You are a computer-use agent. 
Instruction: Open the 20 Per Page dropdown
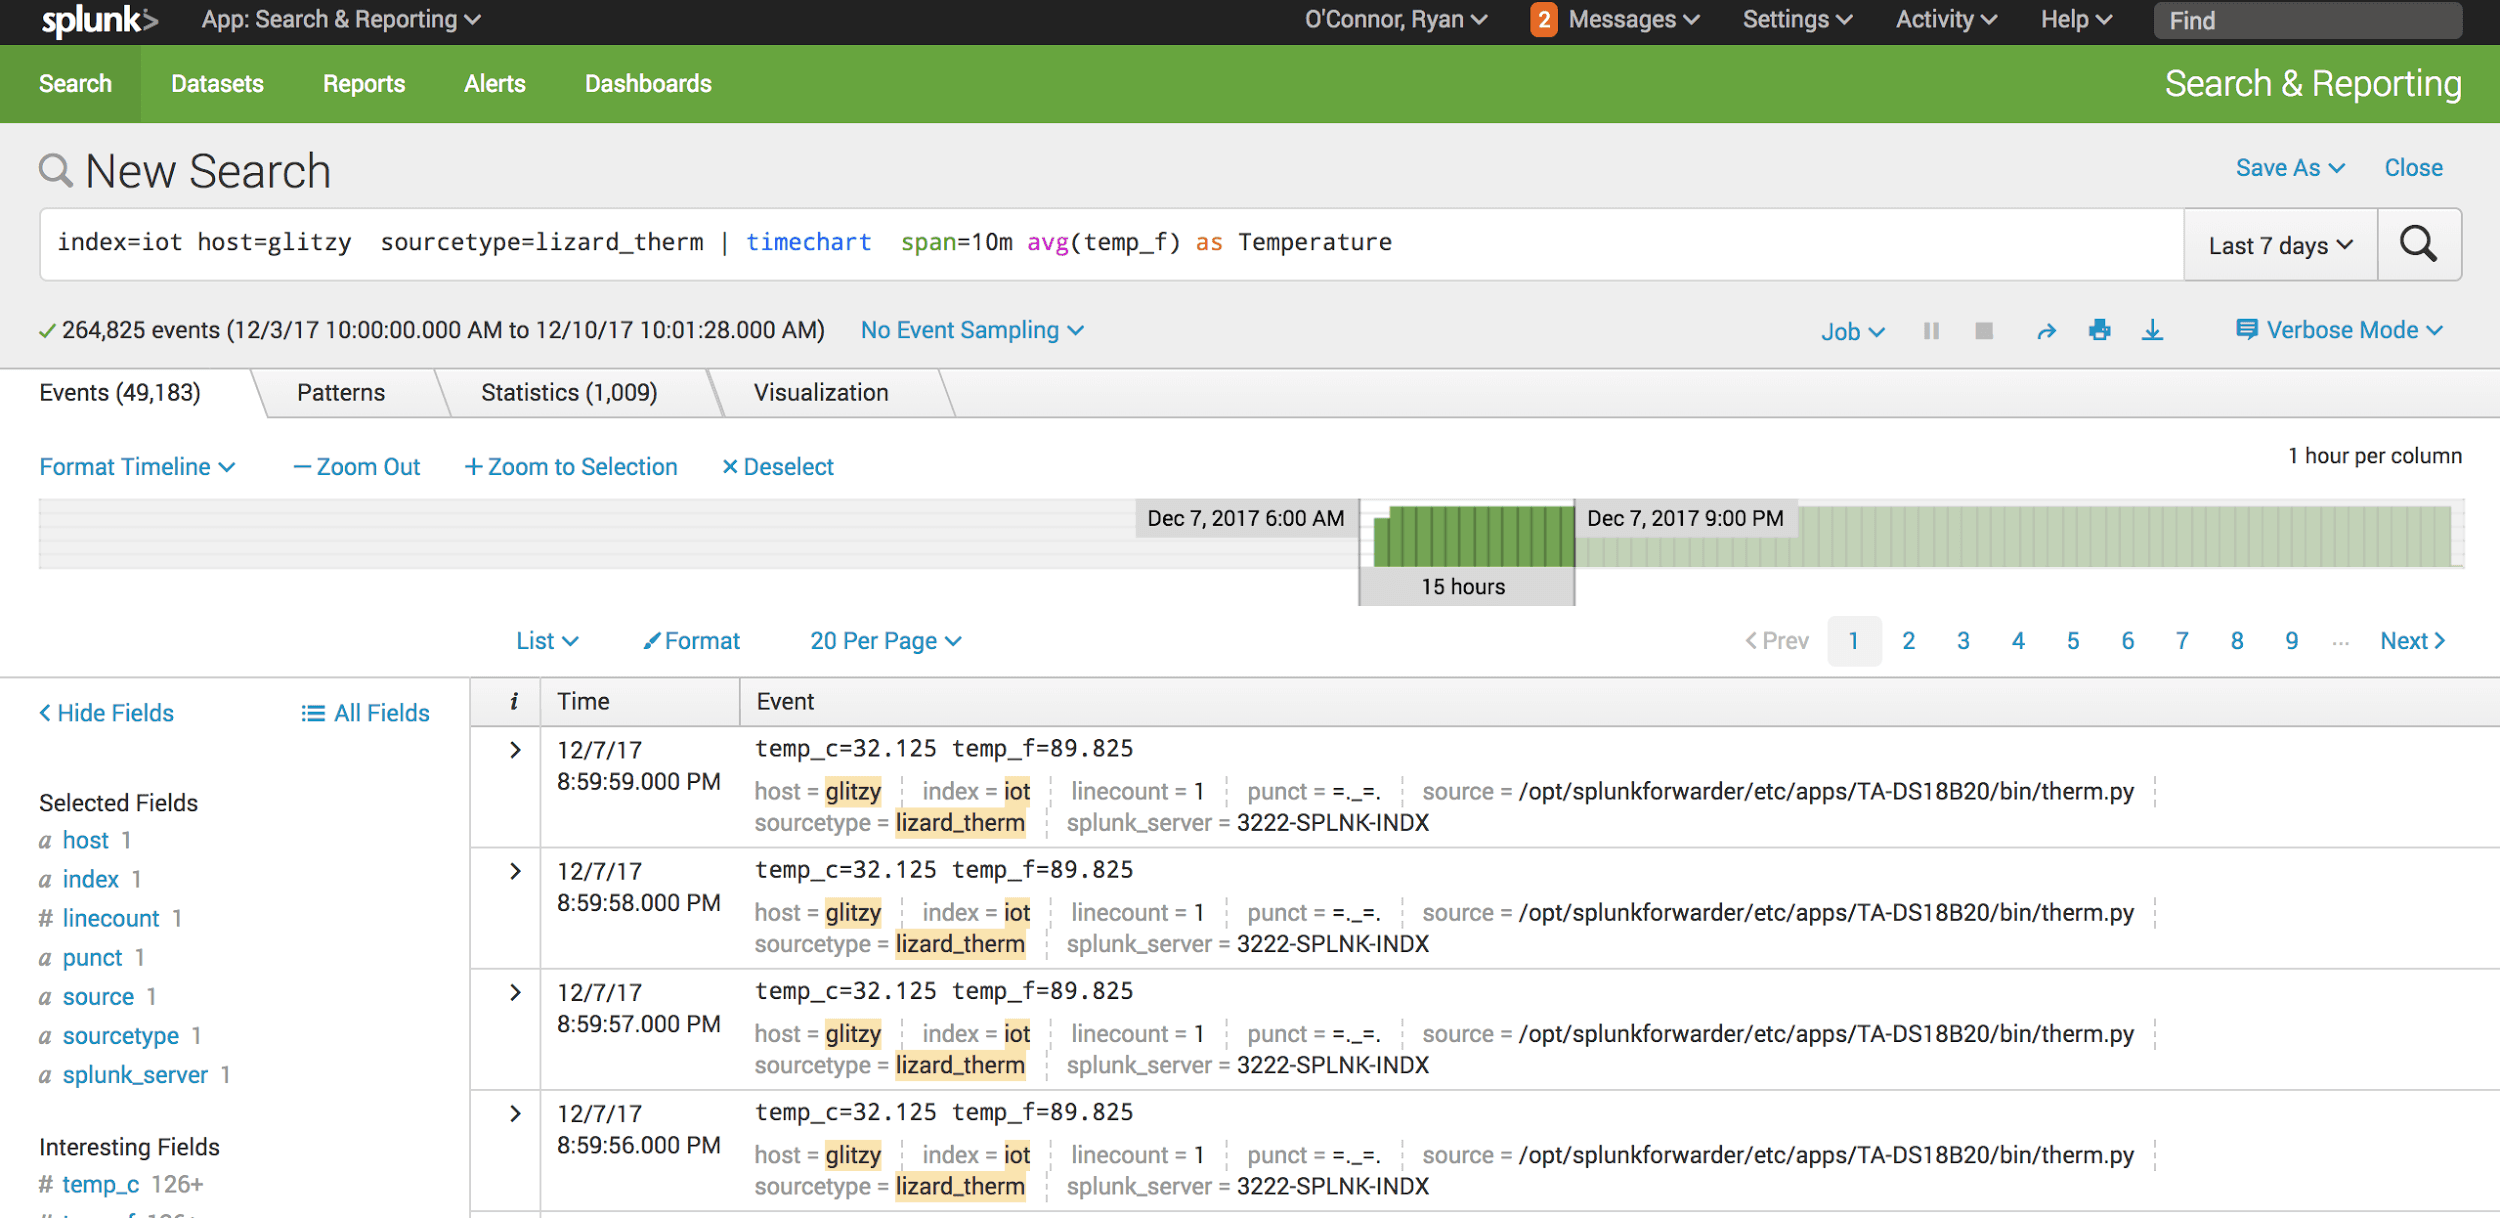click(885, 641)
